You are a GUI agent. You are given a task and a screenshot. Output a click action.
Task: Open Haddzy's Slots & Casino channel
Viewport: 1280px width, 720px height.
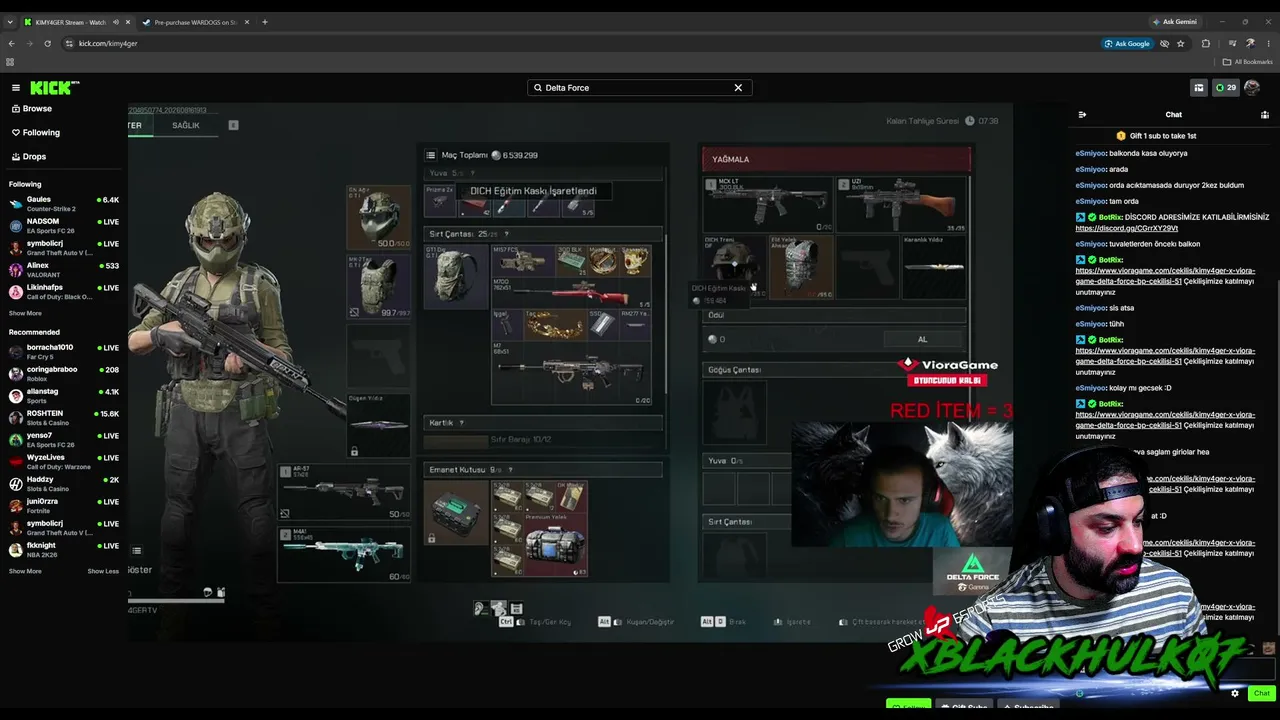tap(64, 484)
